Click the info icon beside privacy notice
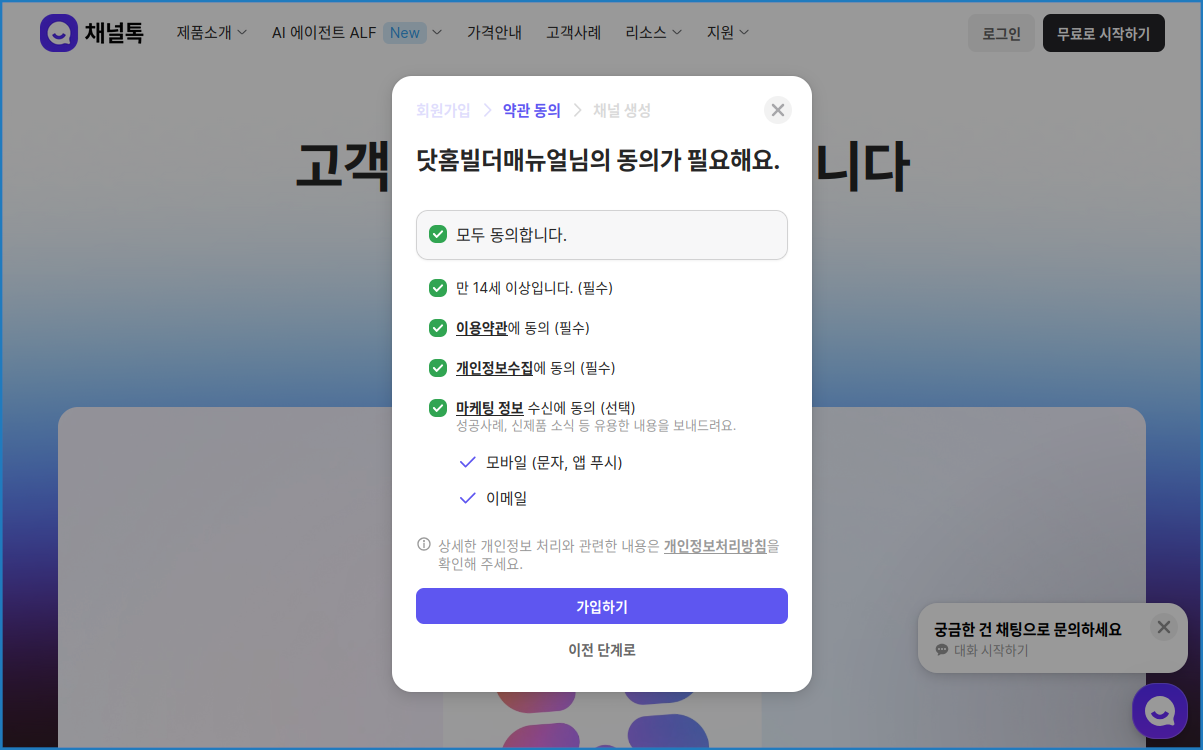1203x750 pixels. 424,545
